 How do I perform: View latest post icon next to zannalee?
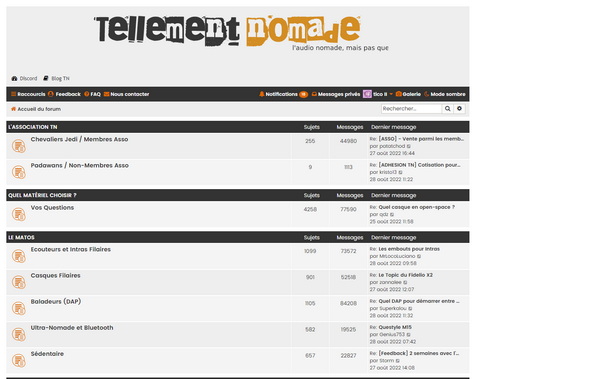click(405, 282)
